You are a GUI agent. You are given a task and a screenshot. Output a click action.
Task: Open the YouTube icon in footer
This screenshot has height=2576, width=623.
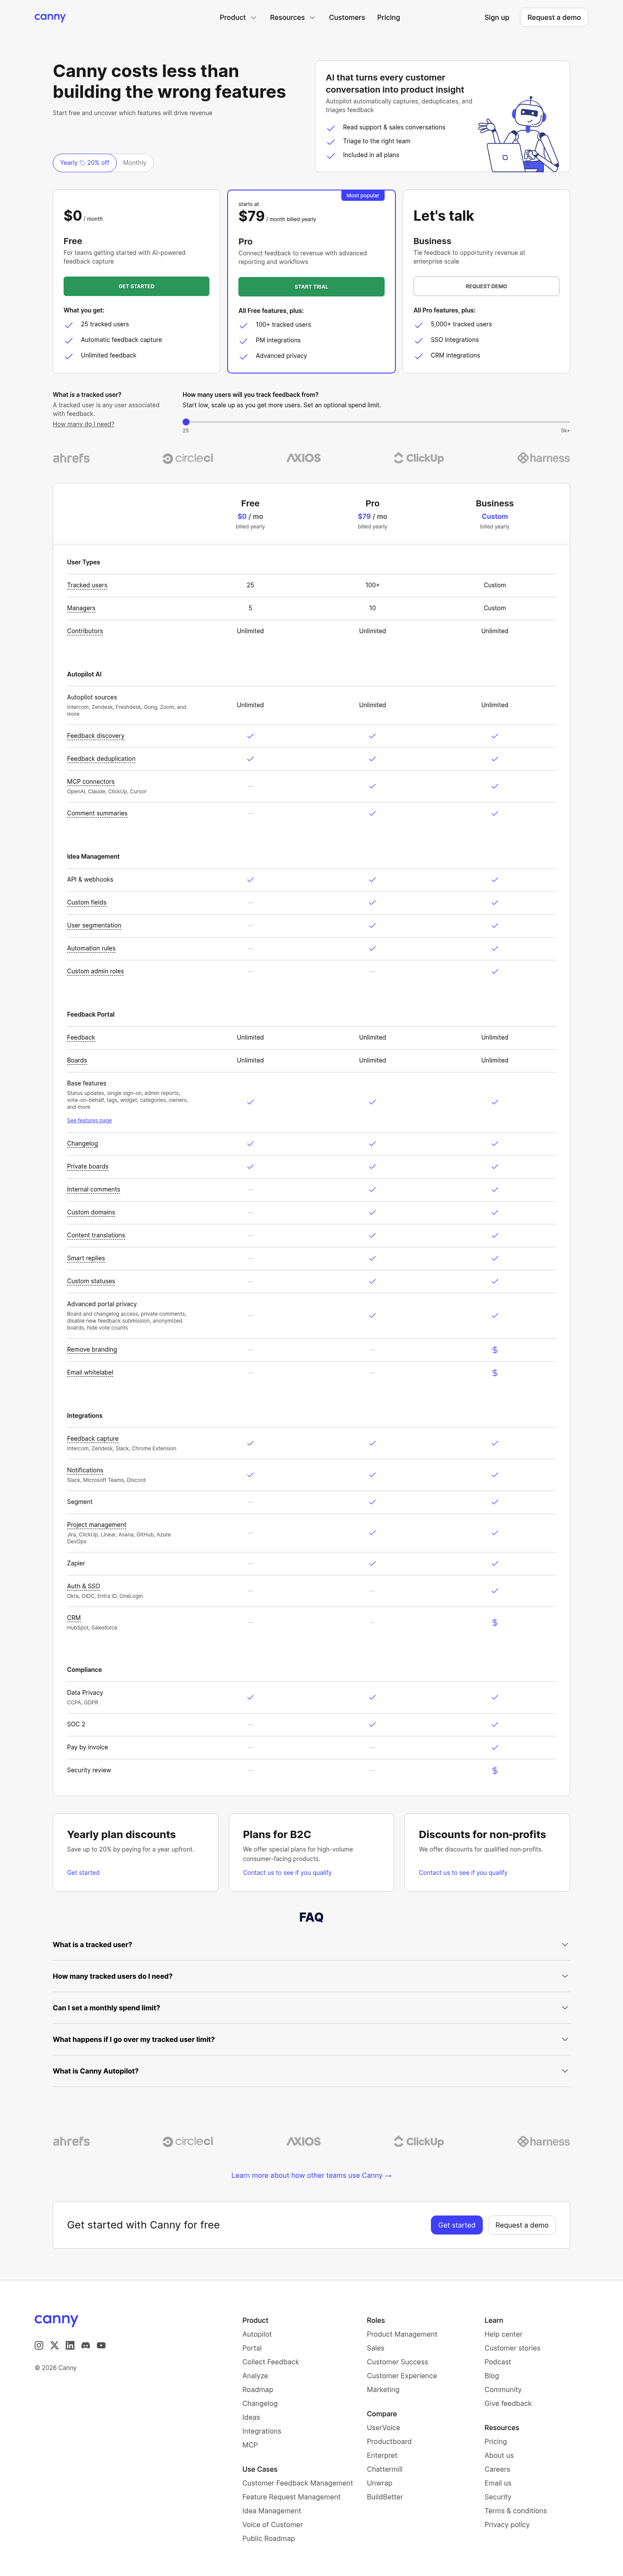tap(101, 2345)
